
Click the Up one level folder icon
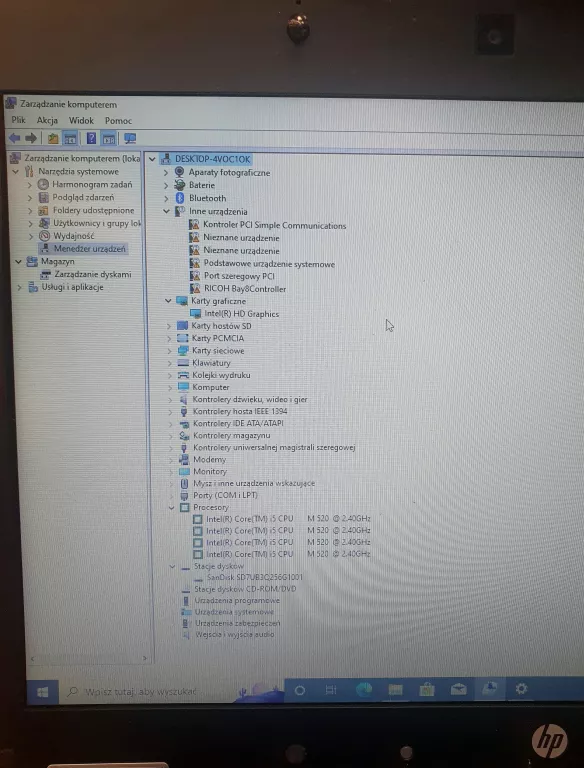click(x=53, y=139)
